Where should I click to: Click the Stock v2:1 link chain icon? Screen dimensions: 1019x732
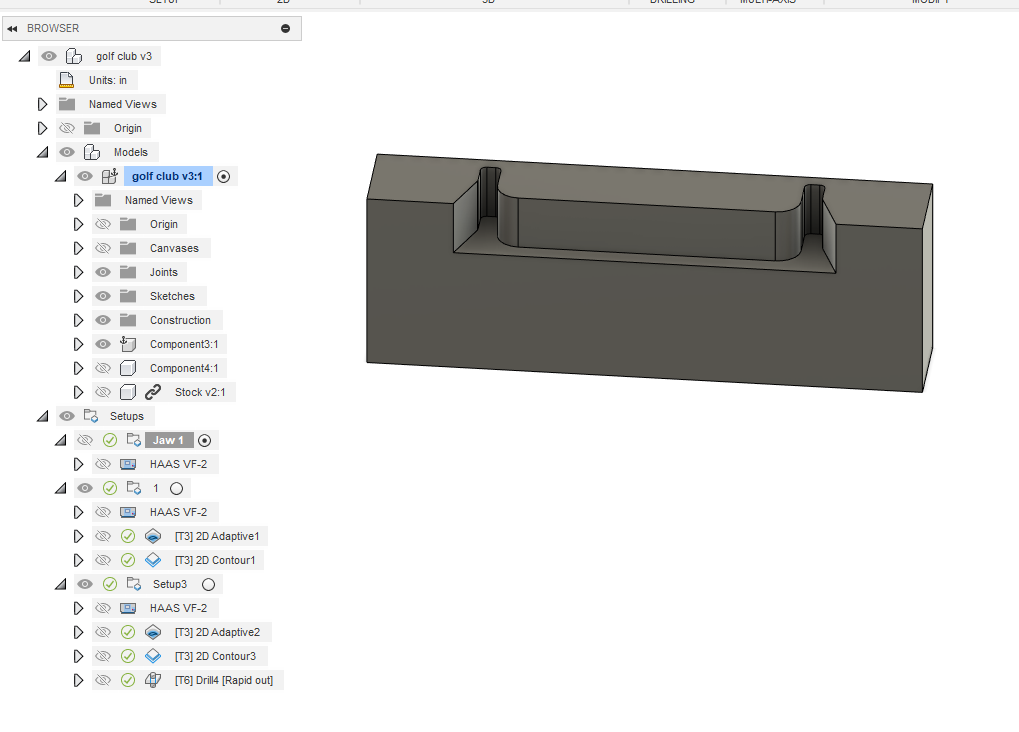click(x=153, y=392)
